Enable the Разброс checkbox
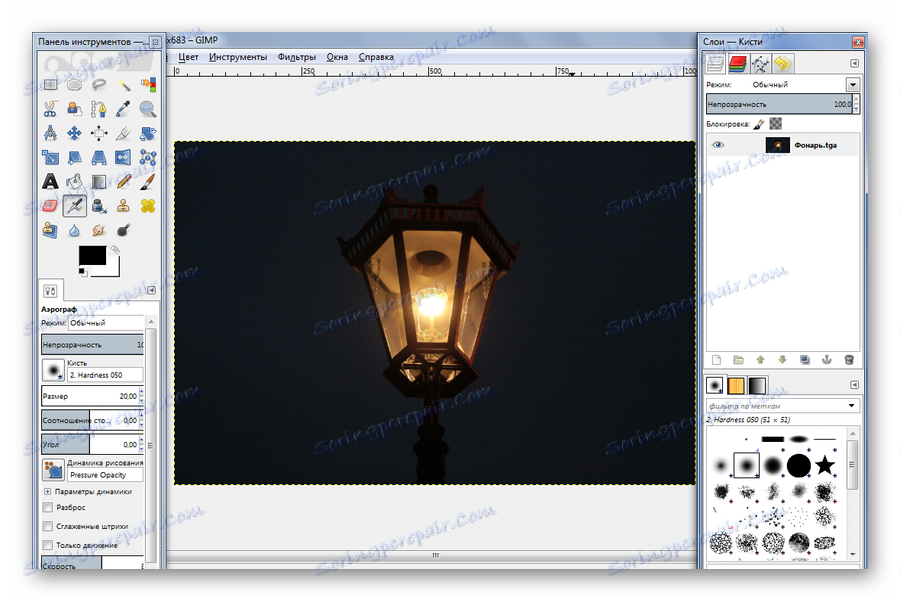900x601 pixels. coord(47,509)
